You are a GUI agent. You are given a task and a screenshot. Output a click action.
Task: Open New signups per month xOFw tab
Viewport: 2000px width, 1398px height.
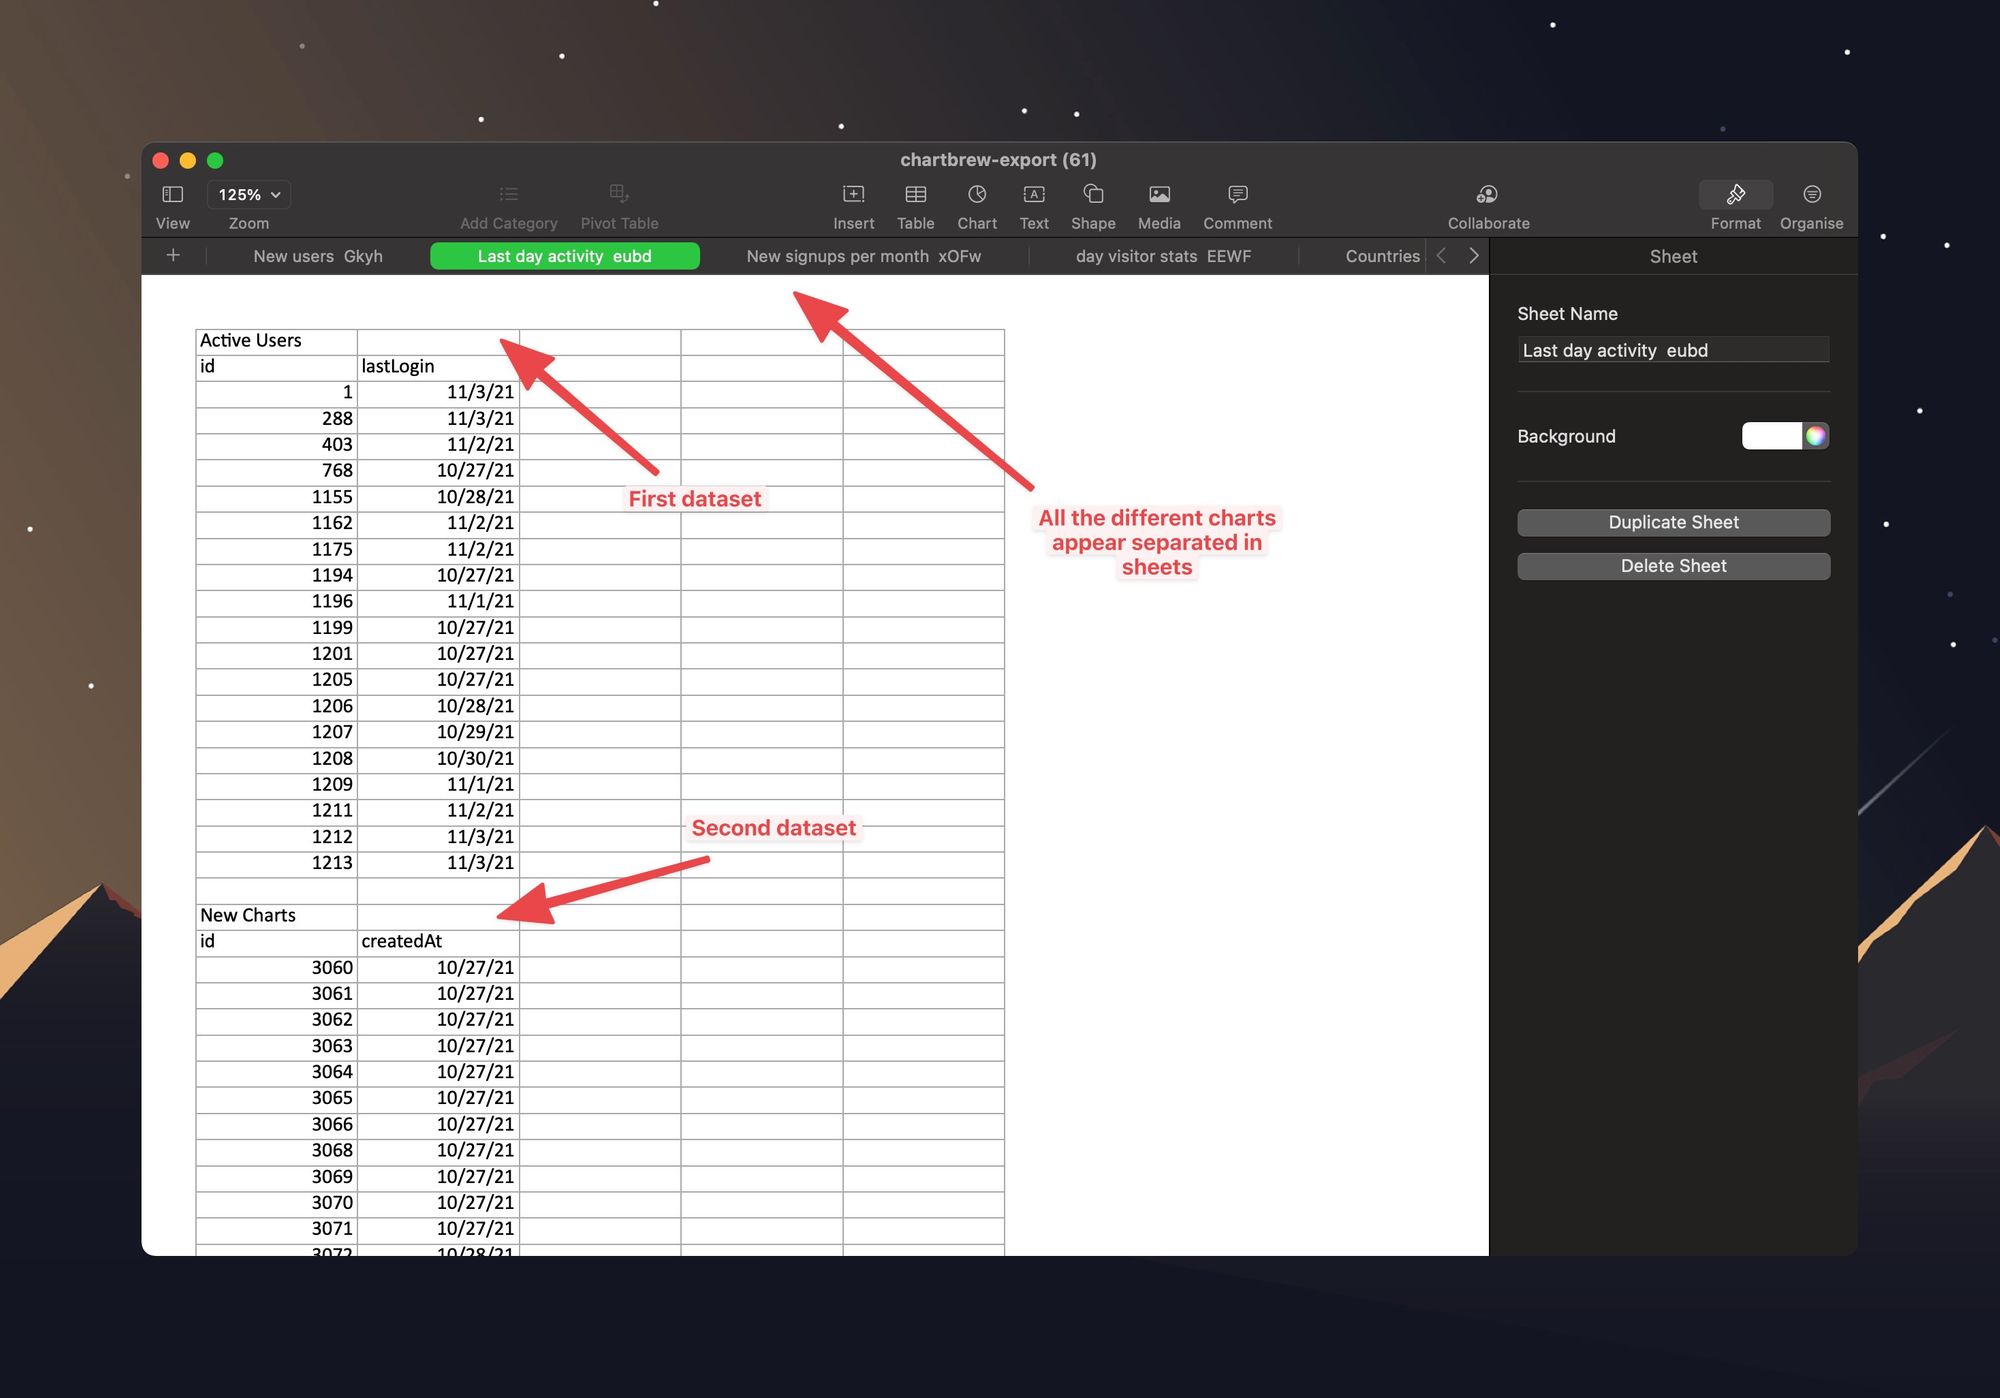[863, 256]
